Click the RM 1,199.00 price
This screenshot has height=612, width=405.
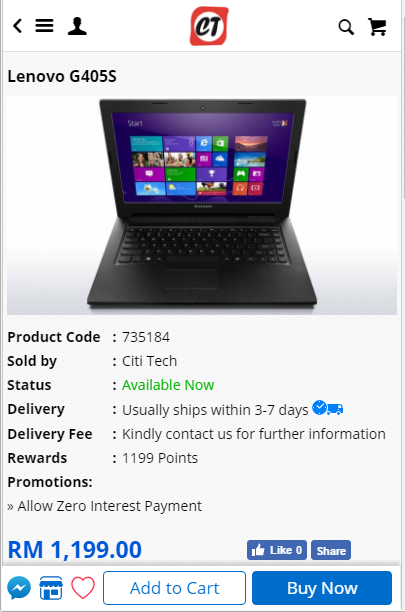tap(75, 550)
